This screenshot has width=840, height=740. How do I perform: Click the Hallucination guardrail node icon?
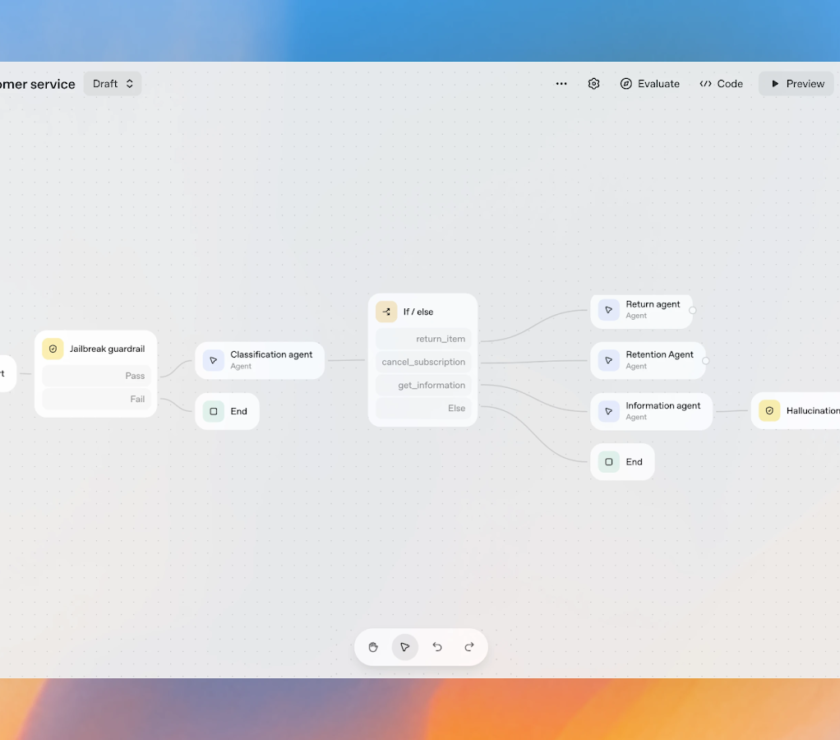pos(769,410)
